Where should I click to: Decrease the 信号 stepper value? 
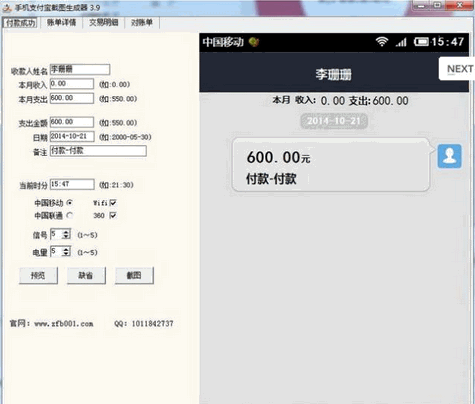pos(66,236)
